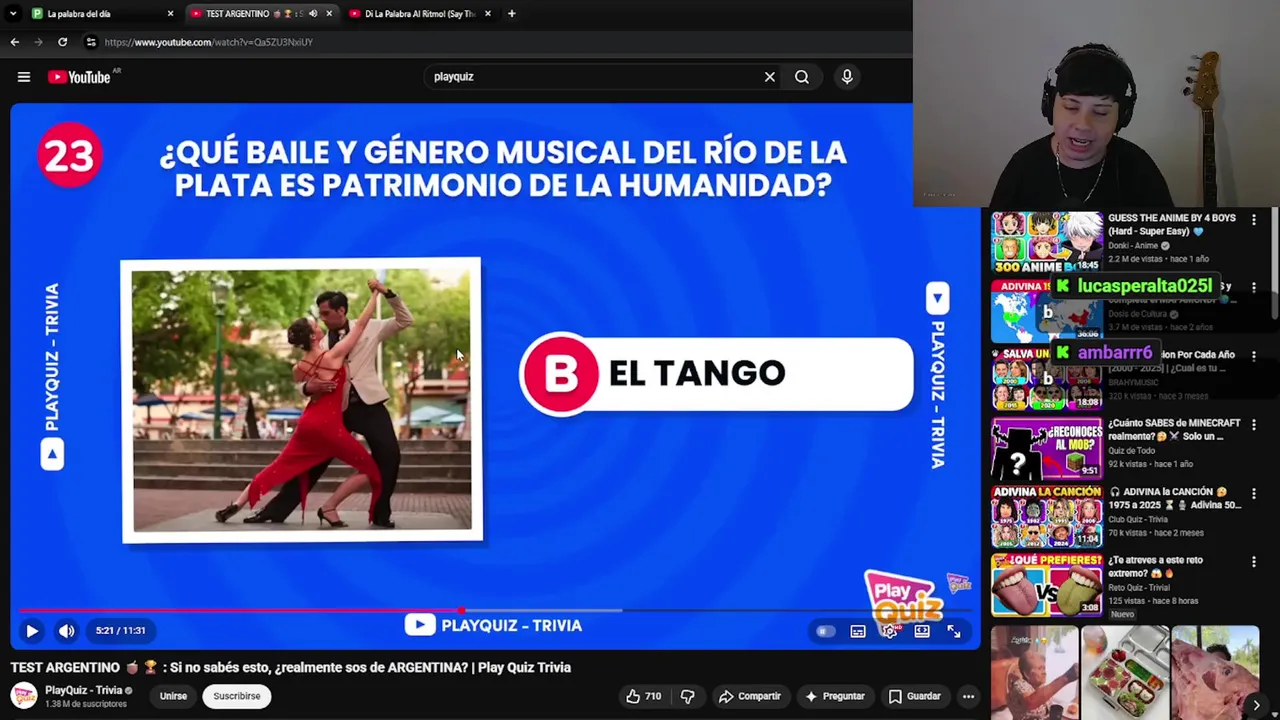Image resolution: width=1280 pixels, height=720 pixels.
Task: Click the Unirse membership button
Action: click(173, 696)
